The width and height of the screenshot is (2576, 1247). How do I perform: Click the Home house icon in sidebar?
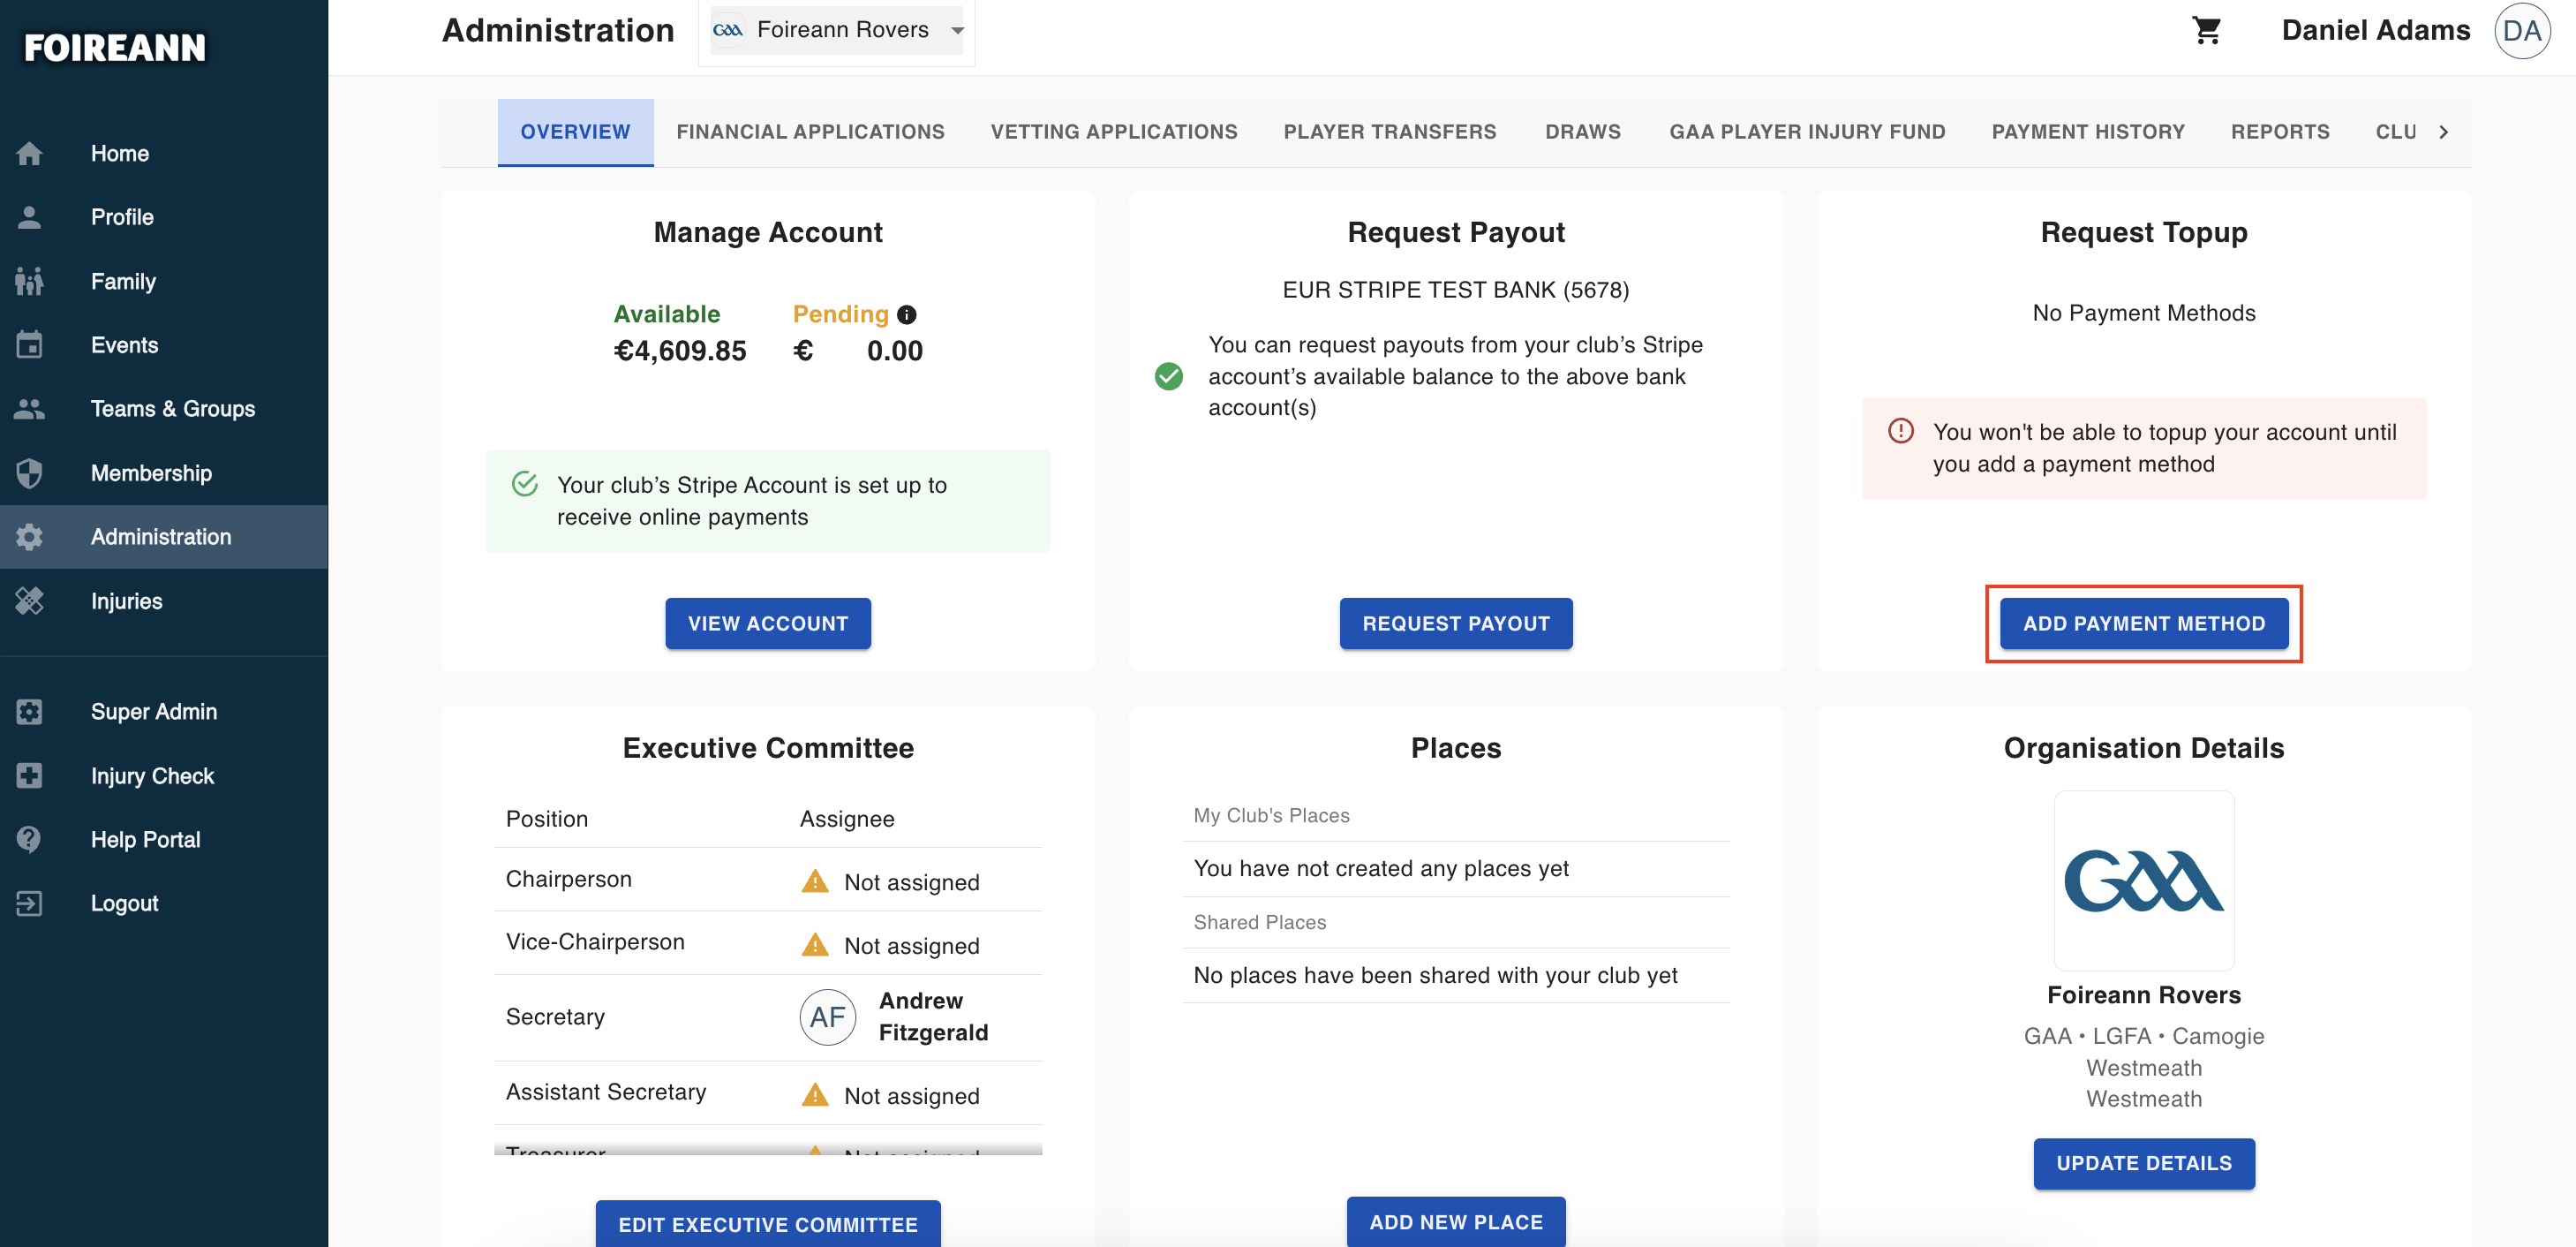click(x=29, y=153)
